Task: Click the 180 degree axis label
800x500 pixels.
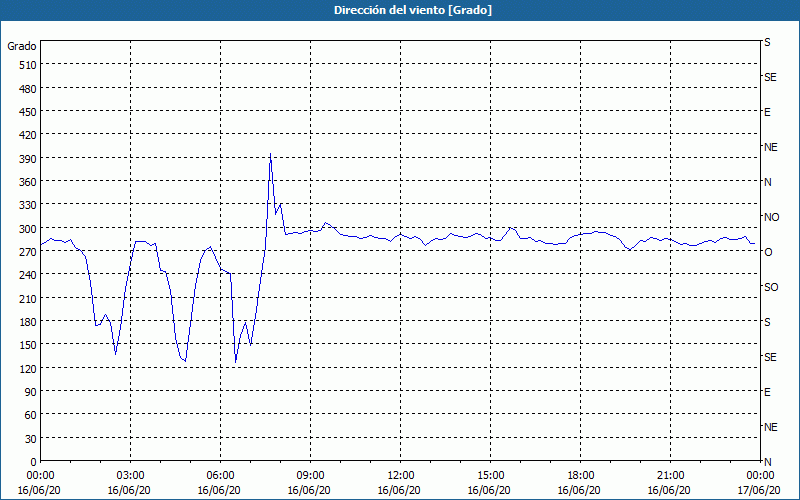Action: pos(29,322)
